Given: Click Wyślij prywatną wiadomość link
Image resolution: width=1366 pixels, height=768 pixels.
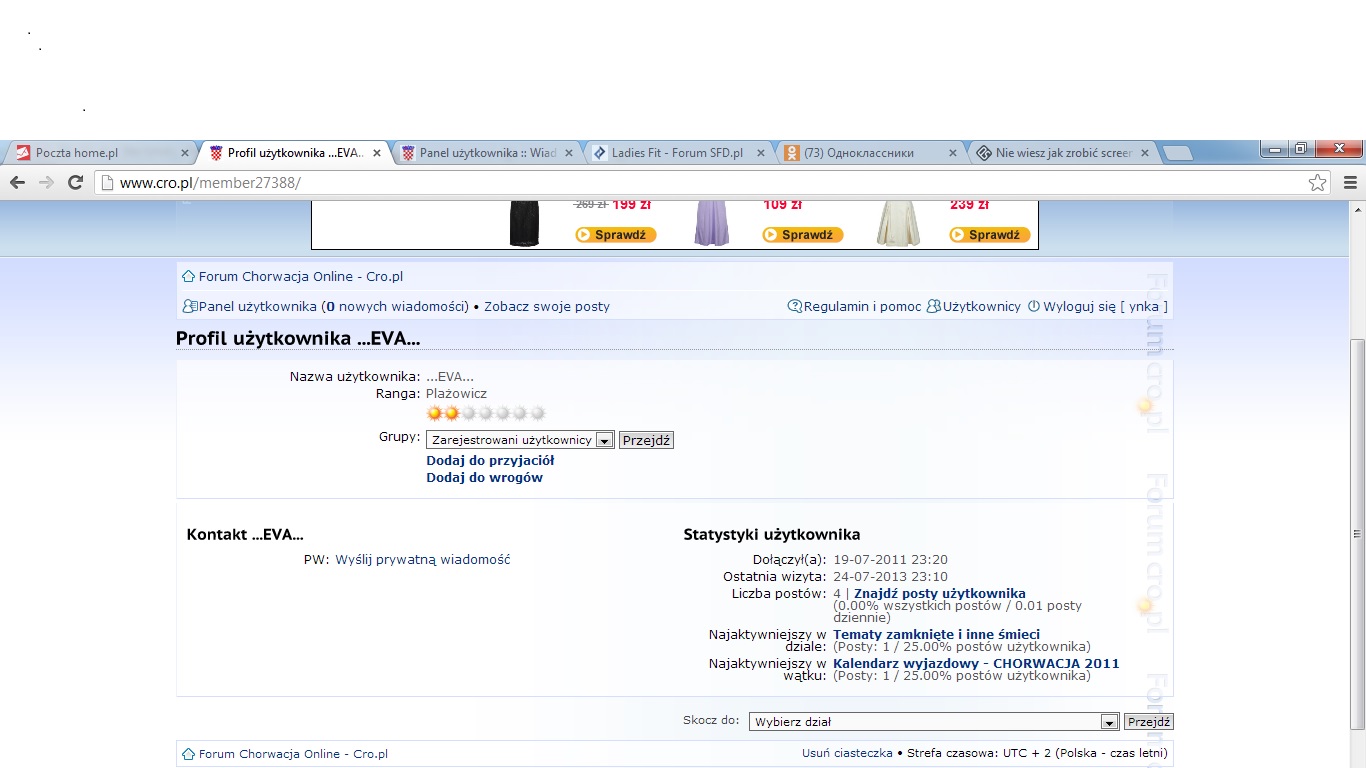Looking at the screenshot, I should tap(422, 560).
